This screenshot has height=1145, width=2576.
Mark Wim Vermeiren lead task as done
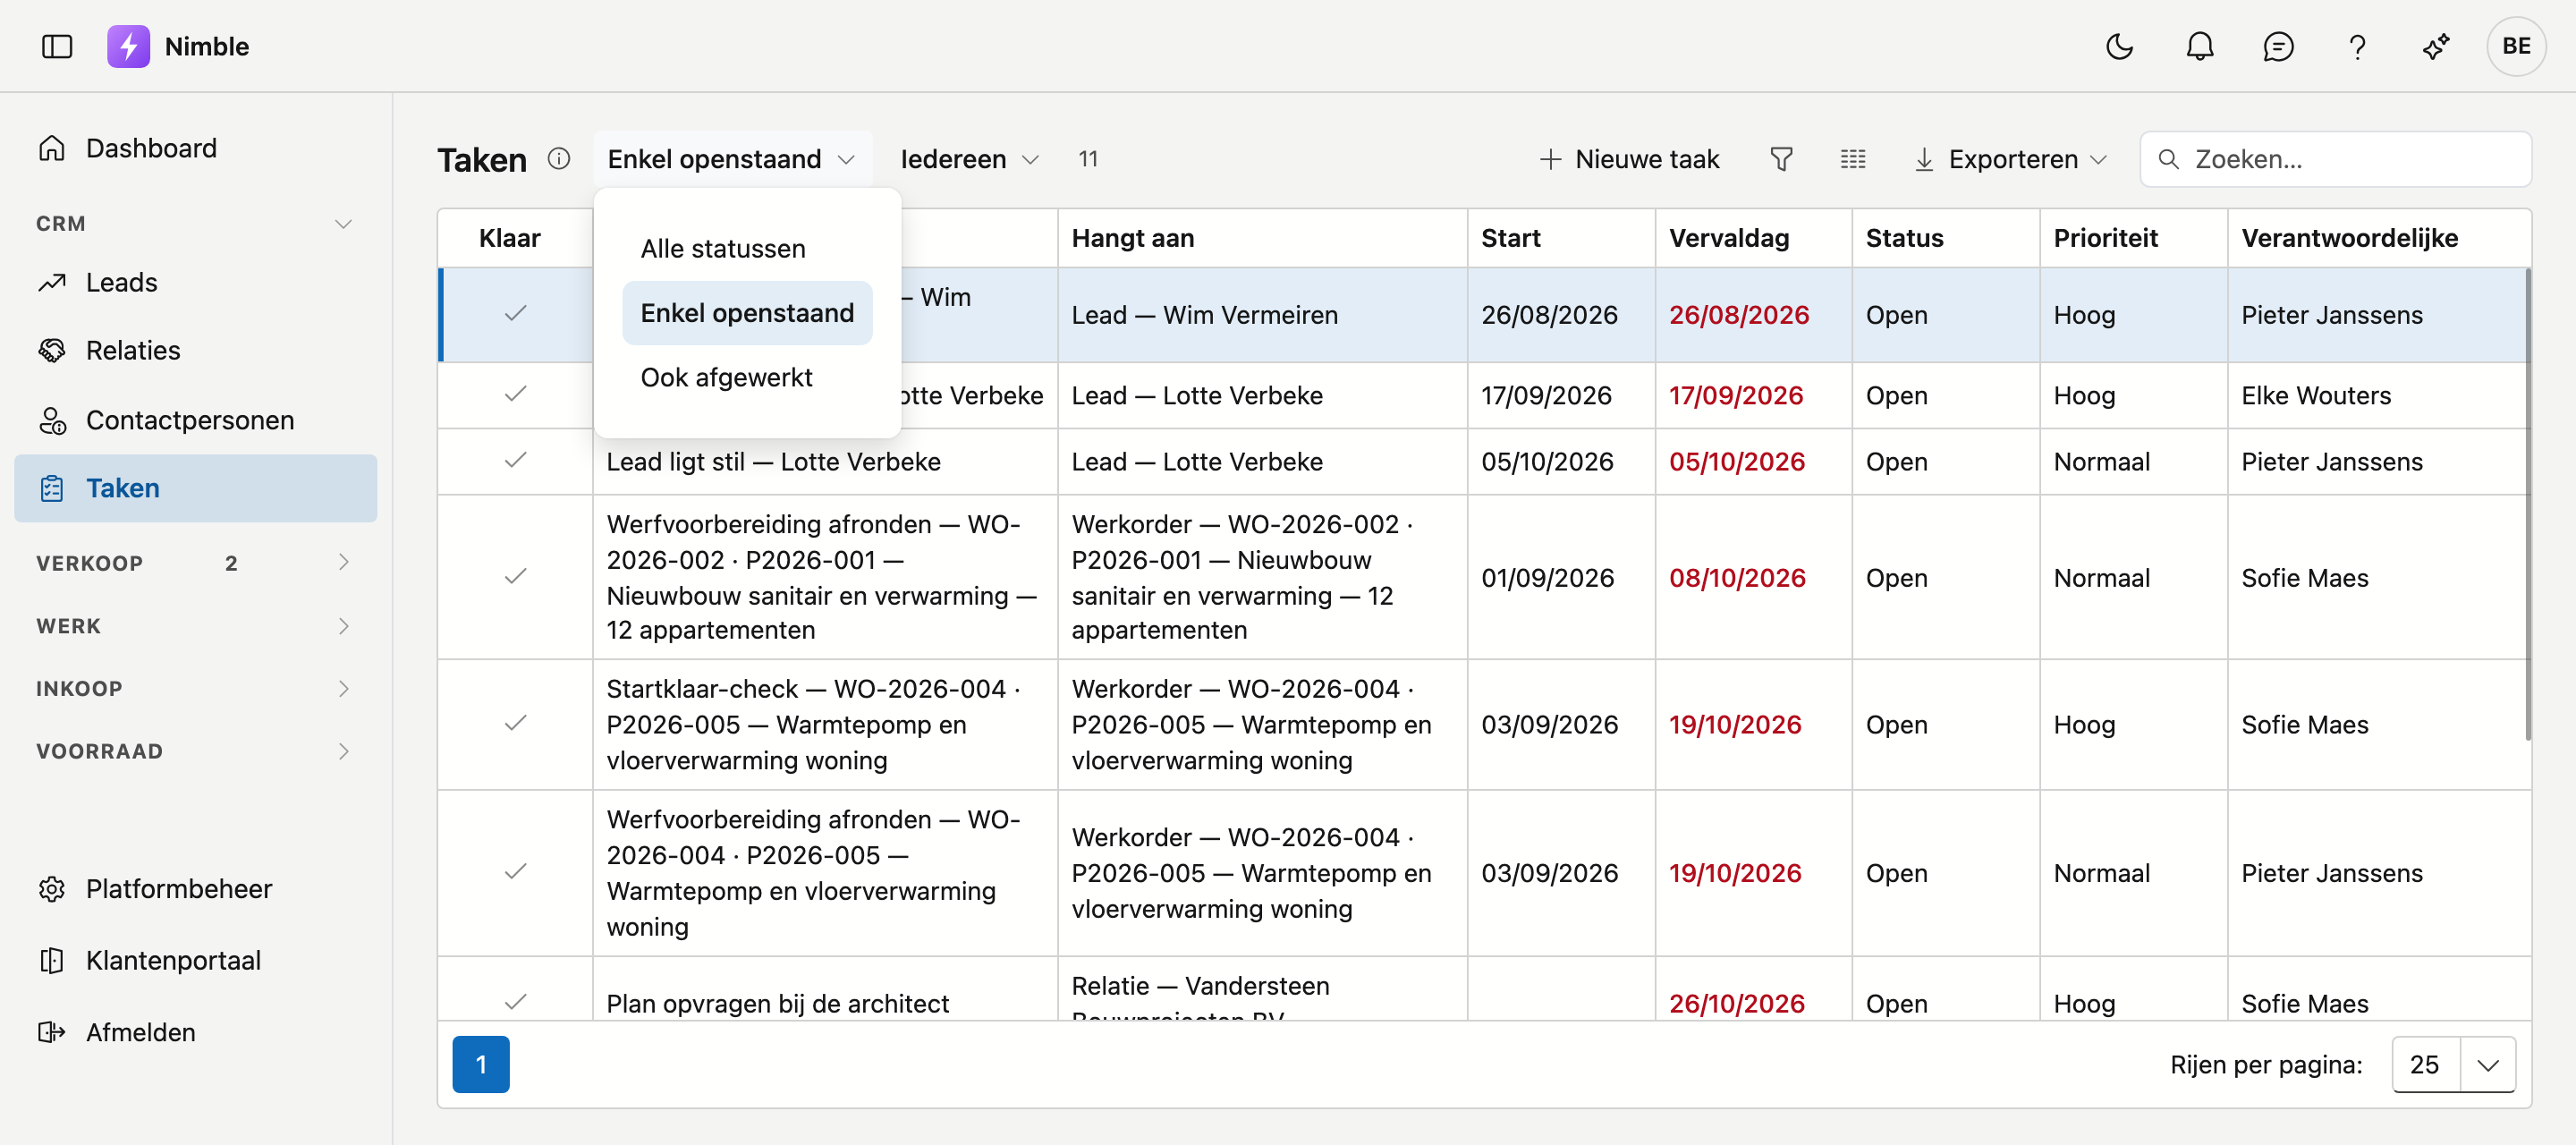(x=515, y=314)
